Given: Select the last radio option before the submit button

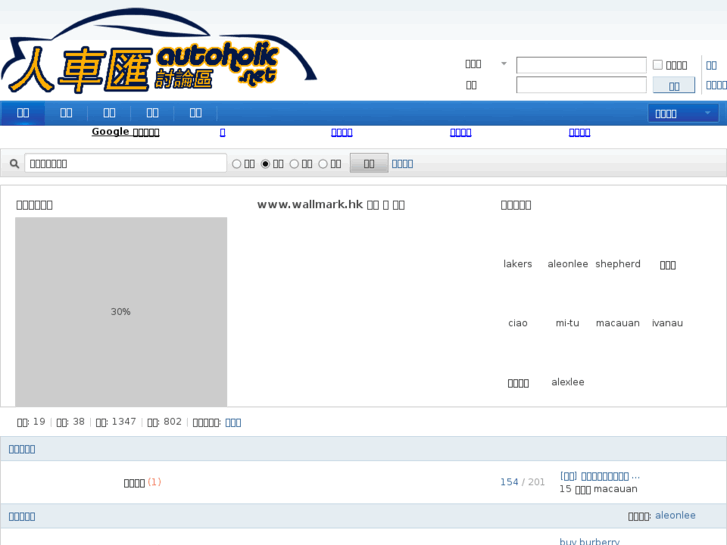Looking at the screenshot, I should point(323,164).
